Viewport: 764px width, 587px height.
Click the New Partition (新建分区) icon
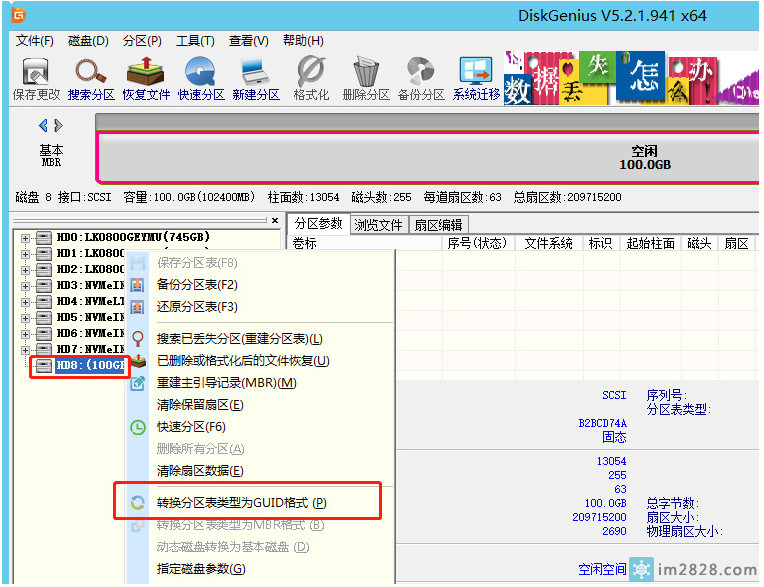click(x=256, y=78)
